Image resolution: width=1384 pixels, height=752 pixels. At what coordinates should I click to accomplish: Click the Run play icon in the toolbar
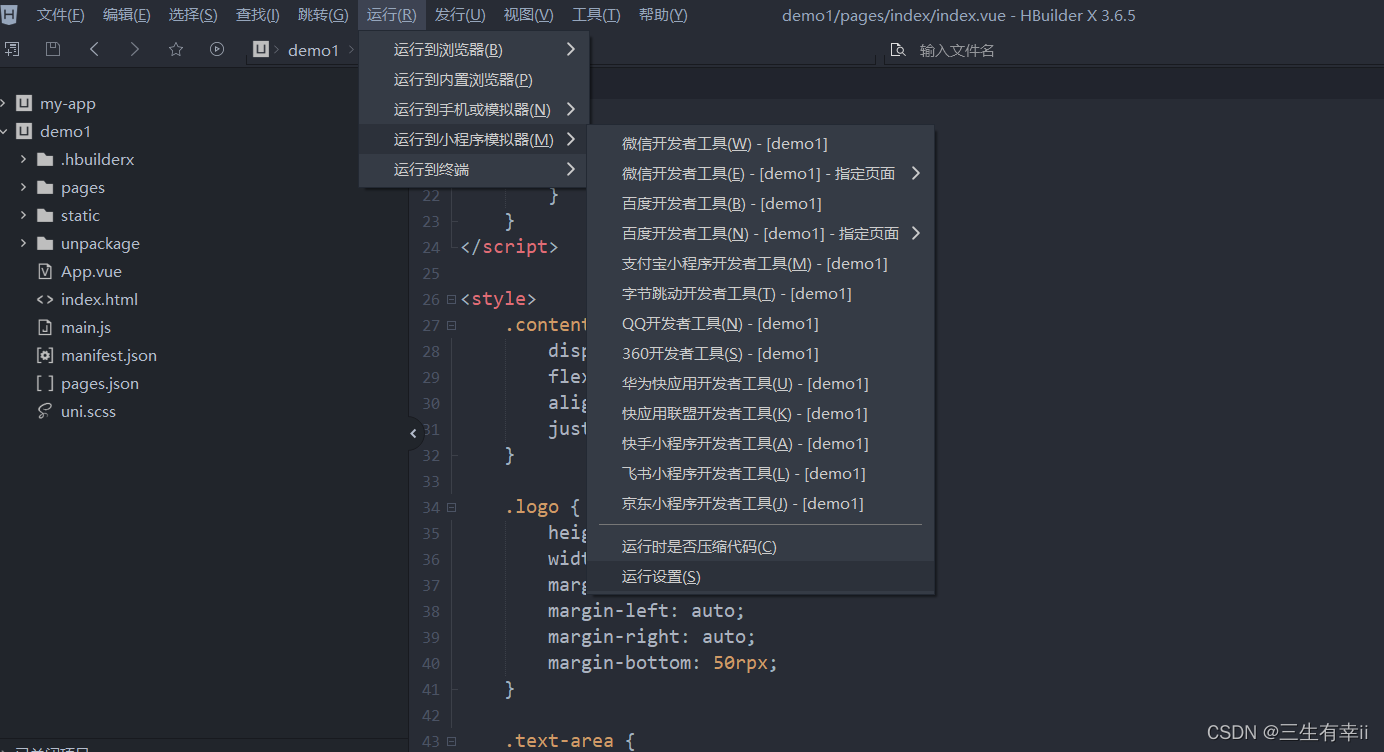click(x=217, y=48)
